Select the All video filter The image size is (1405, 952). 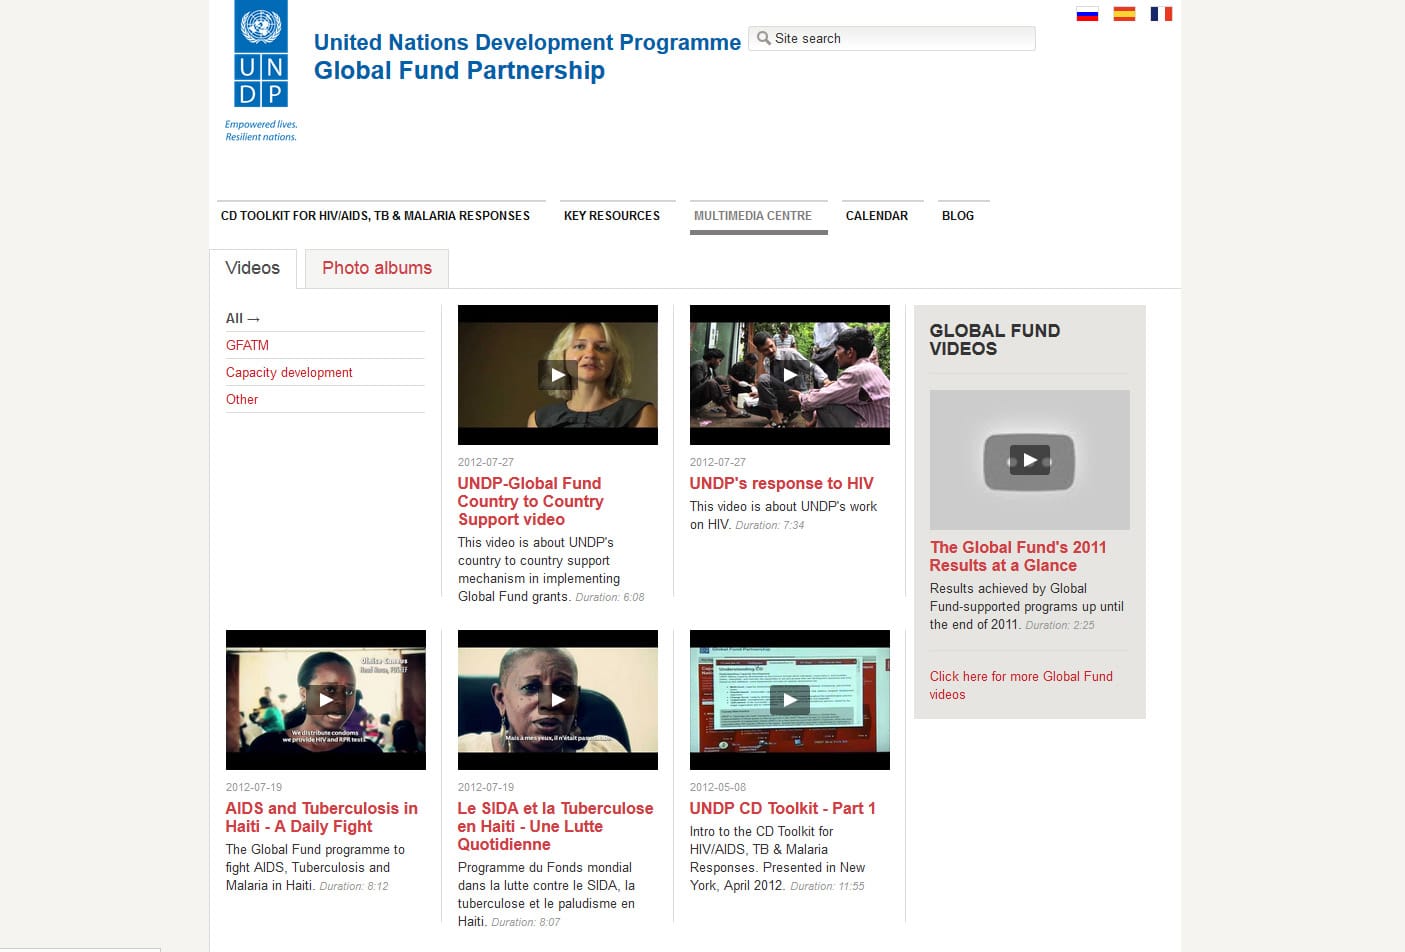click(x=243, y=318)
